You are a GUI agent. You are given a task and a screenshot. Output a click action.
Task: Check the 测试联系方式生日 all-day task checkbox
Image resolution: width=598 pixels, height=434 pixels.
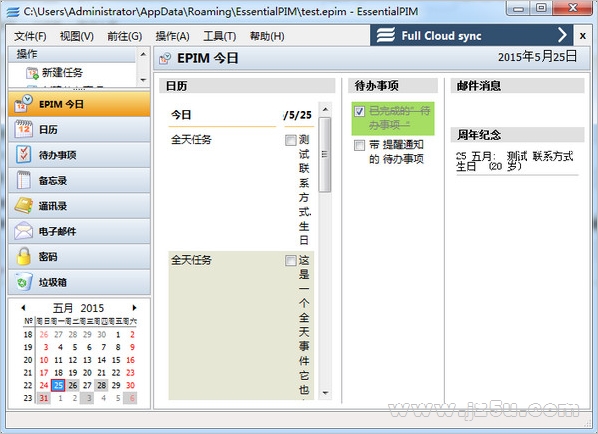[291, 140]
